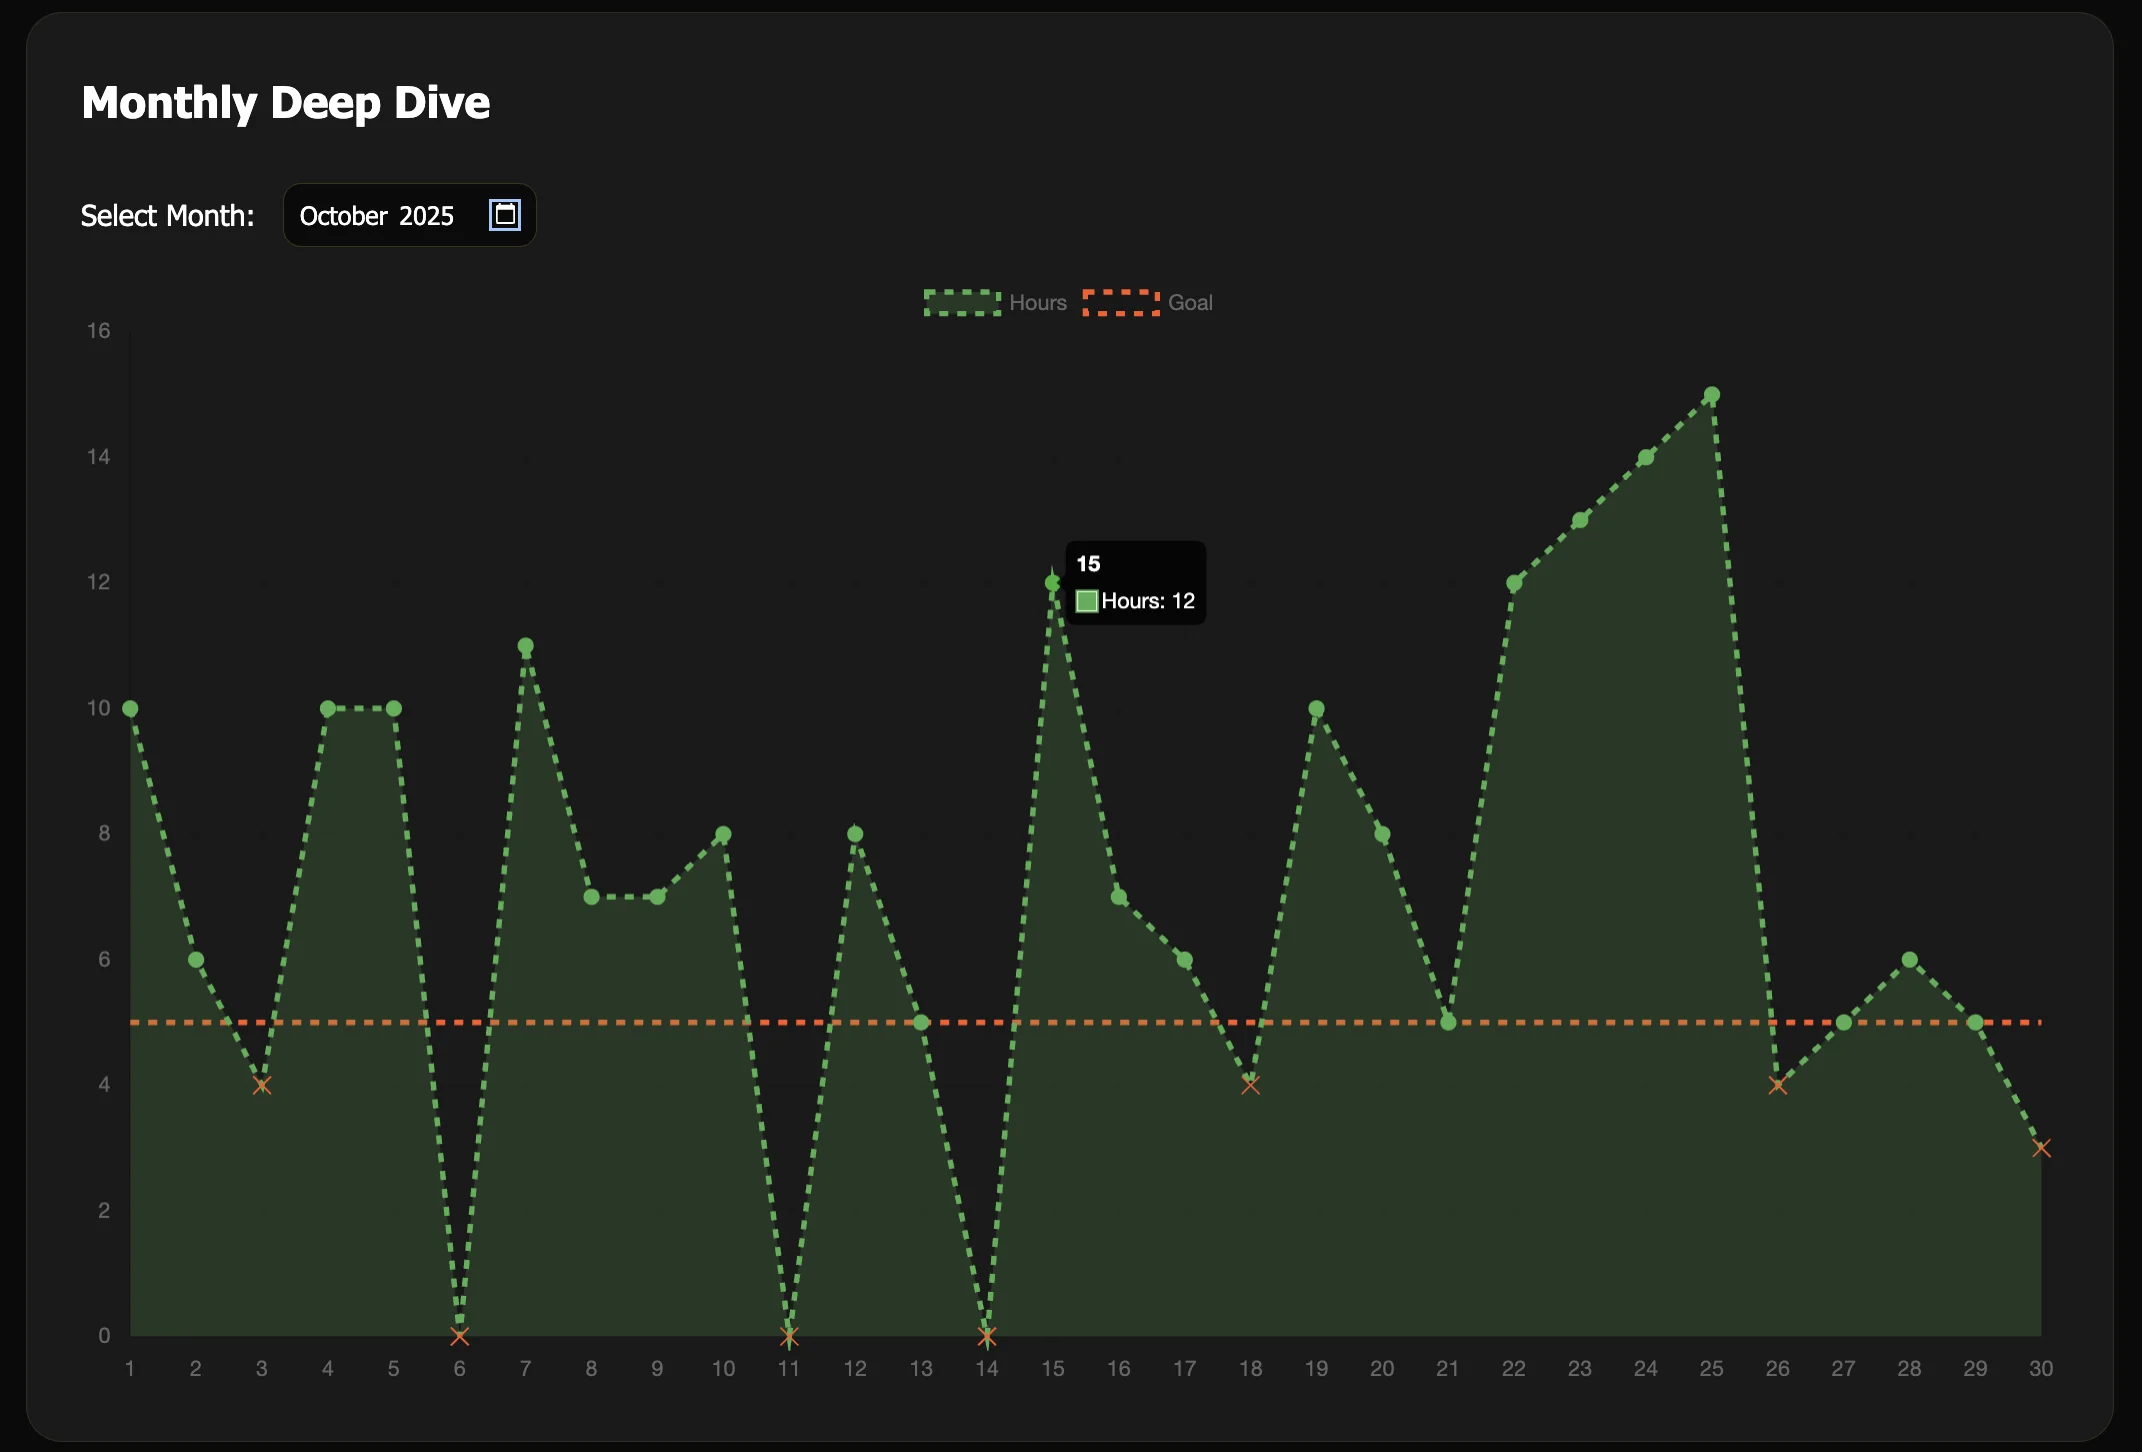2142x1452 pixels.
Task: Click the green square inside the tooltip
Action: 1086,600
